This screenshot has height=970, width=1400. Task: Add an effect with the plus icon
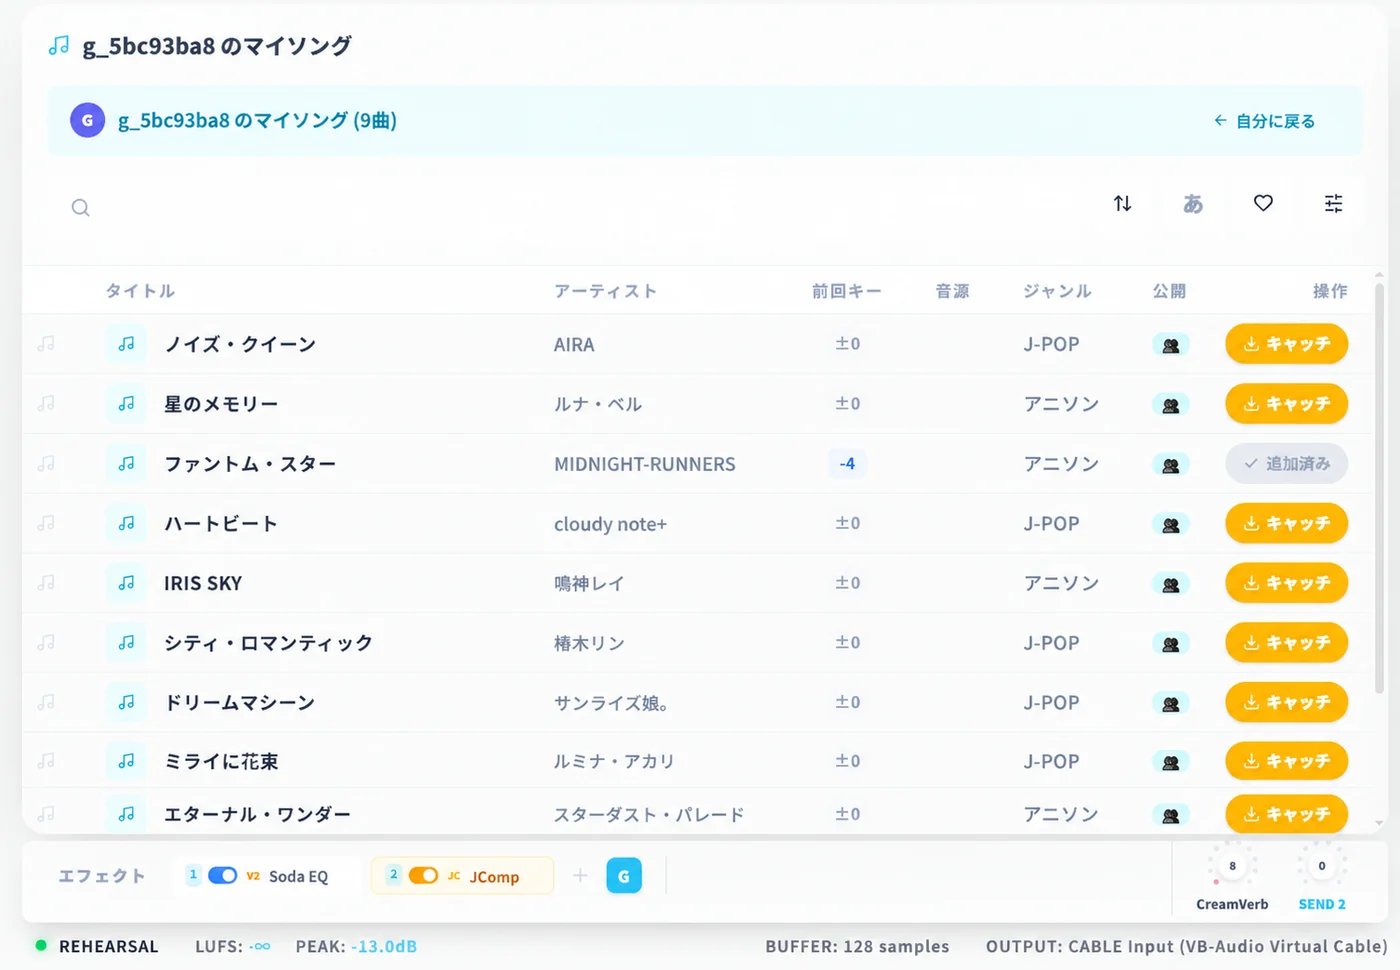tap(580, 876)
